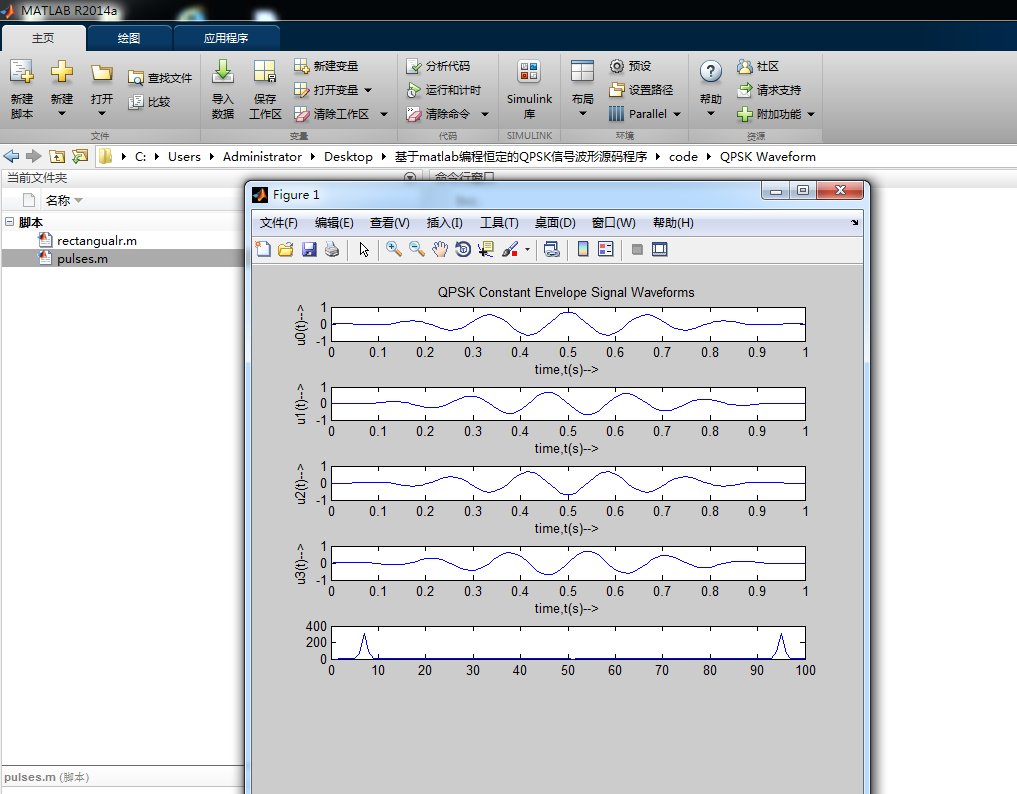This screenshot has width=1017, height=794.
Task: Expand Add-Ons (附加功能) dropdown
Action: pyautogui.click(x=811, y=114)
